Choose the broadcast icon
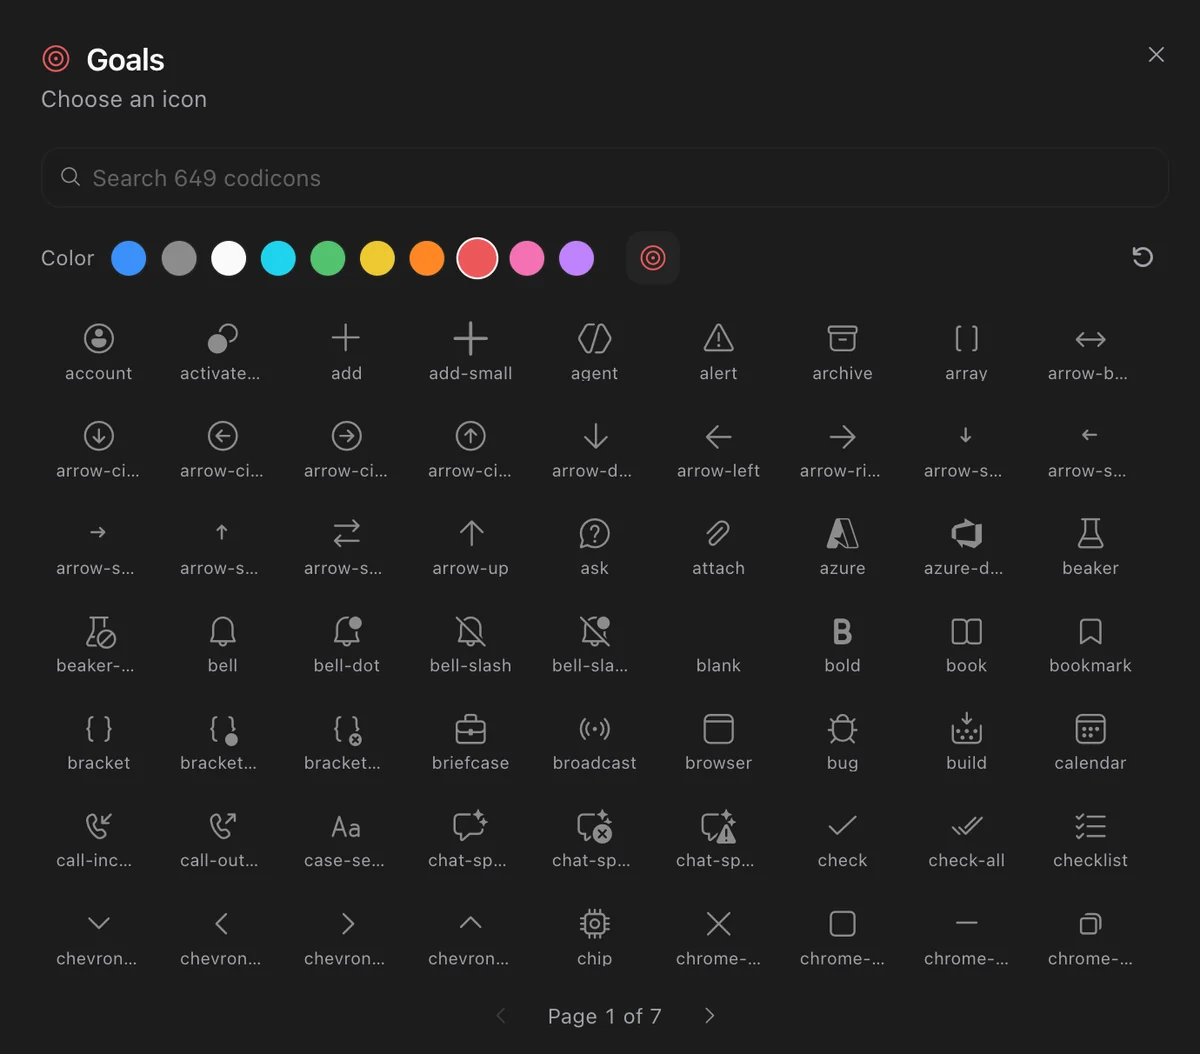1200x1054 pixels. pos(594,742)
